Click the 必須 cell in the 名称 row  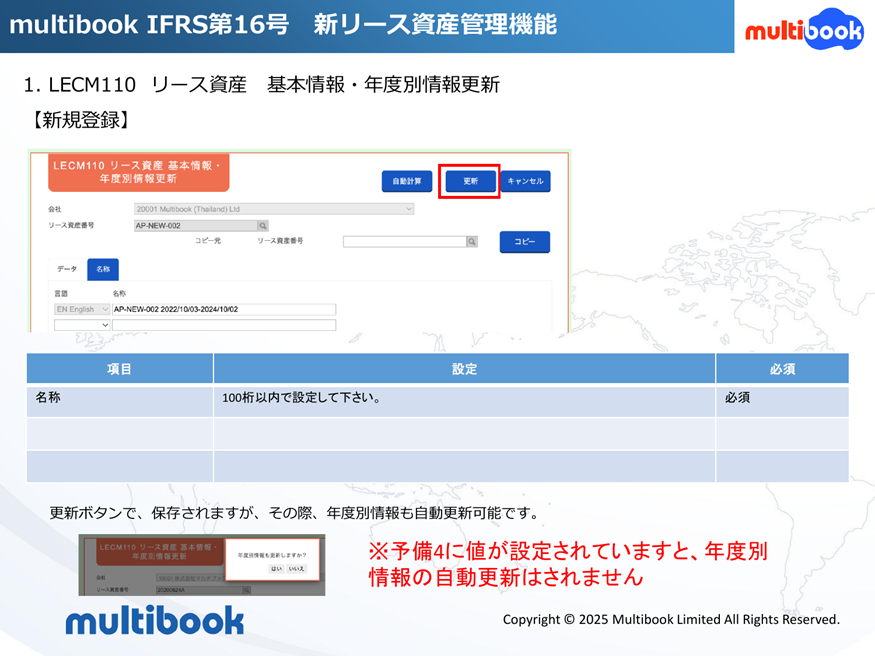point(782,402)
